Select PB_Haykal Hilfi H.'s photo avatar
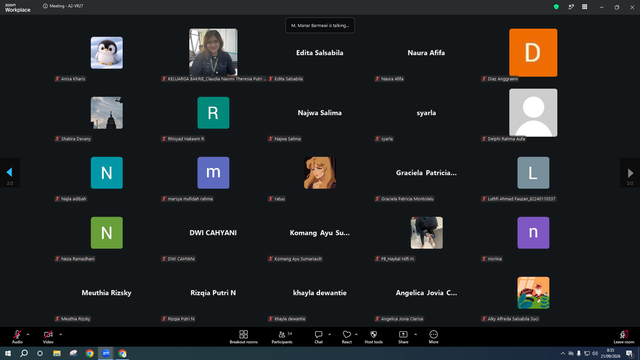 (427, 233)
